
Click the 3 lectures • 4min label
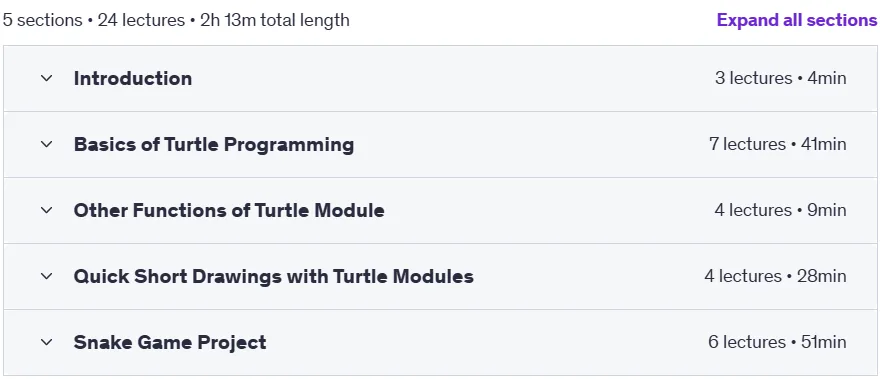[x=781, y=79]
